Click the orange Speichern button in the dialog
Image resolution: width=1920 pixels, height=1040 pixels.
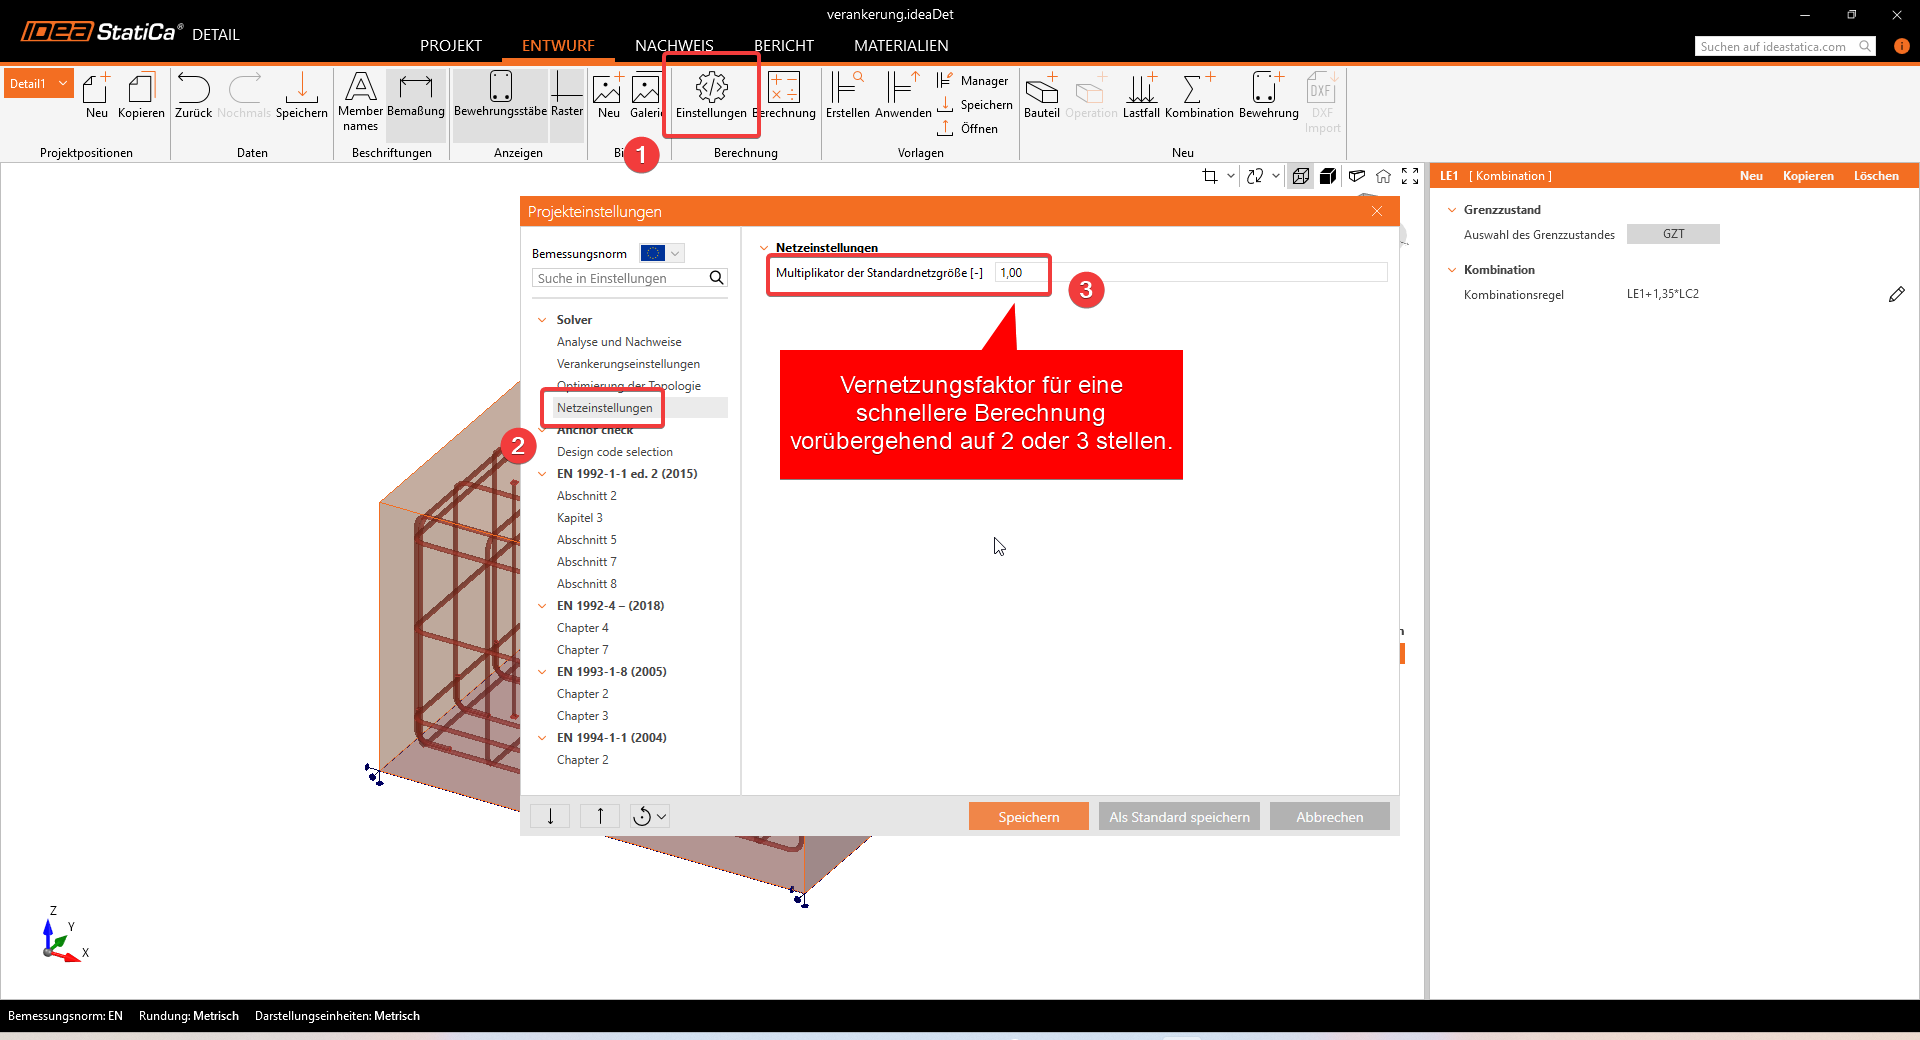1028,817
